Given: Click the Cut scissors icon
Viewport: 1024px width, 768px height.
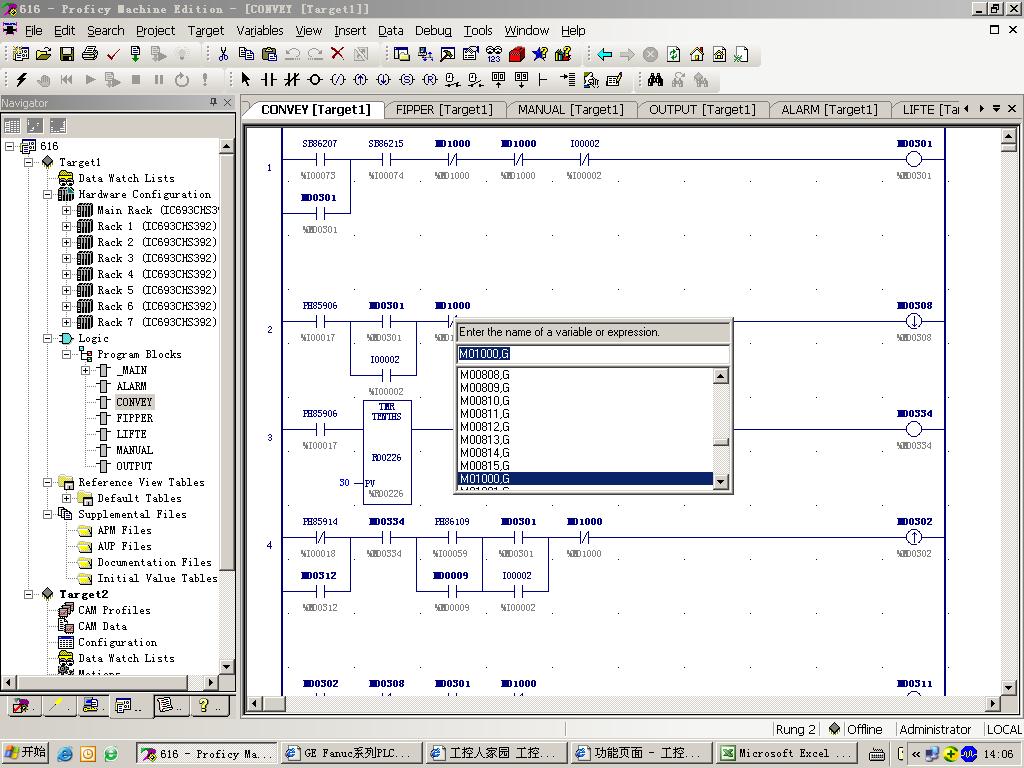Looking at the screenshot, I should coord(223,54).
